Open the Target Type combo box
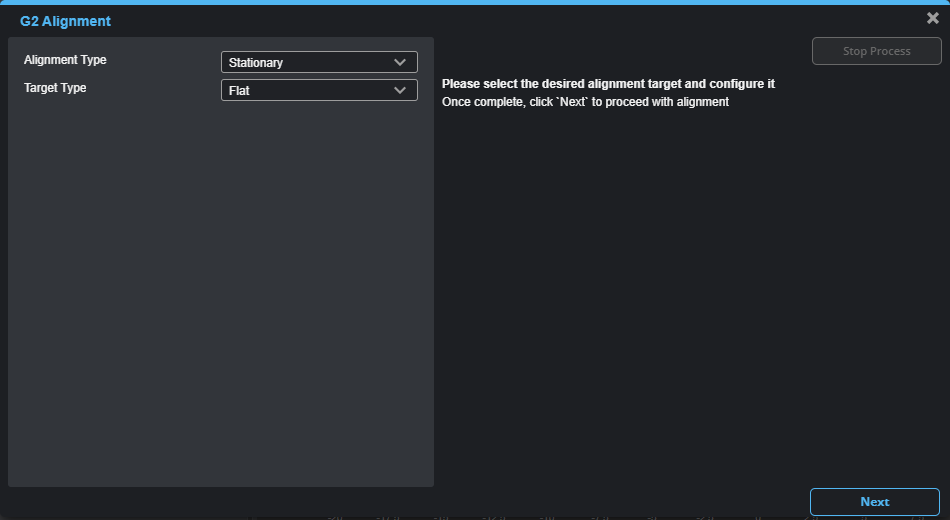The width and height of the screenshot is (950, 520). tap(318, 90)
